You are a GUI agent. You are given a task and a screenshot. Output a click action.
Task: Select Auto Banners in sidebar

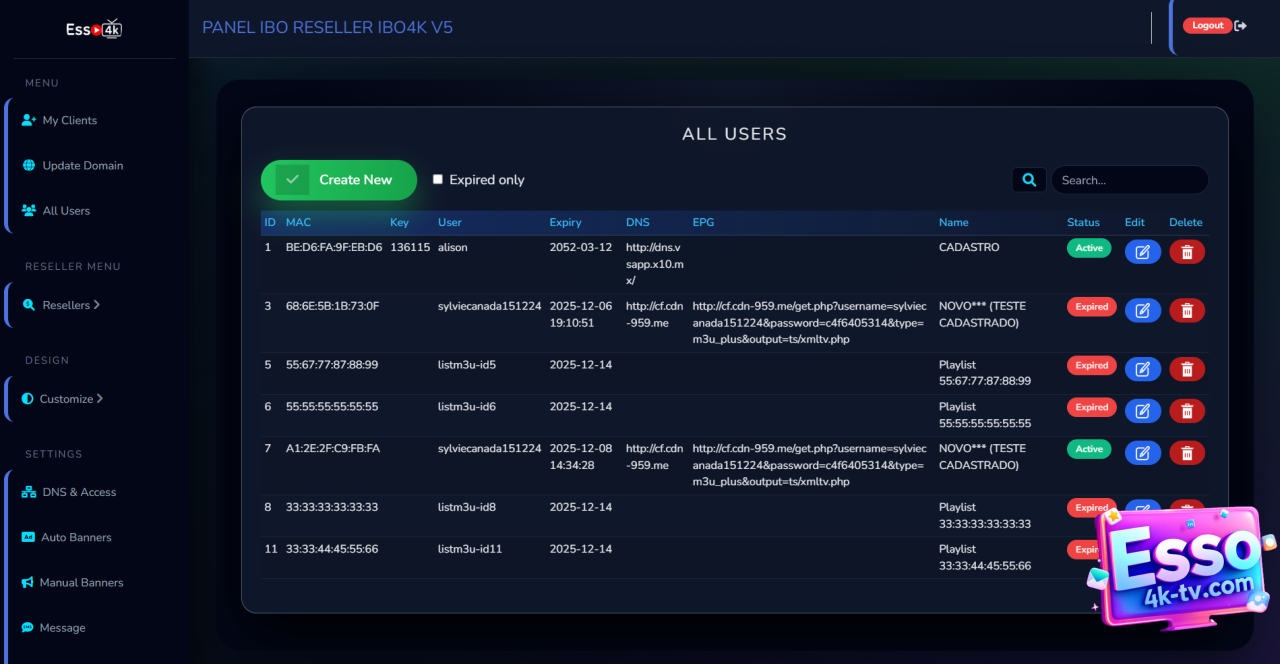click(76, 538)
